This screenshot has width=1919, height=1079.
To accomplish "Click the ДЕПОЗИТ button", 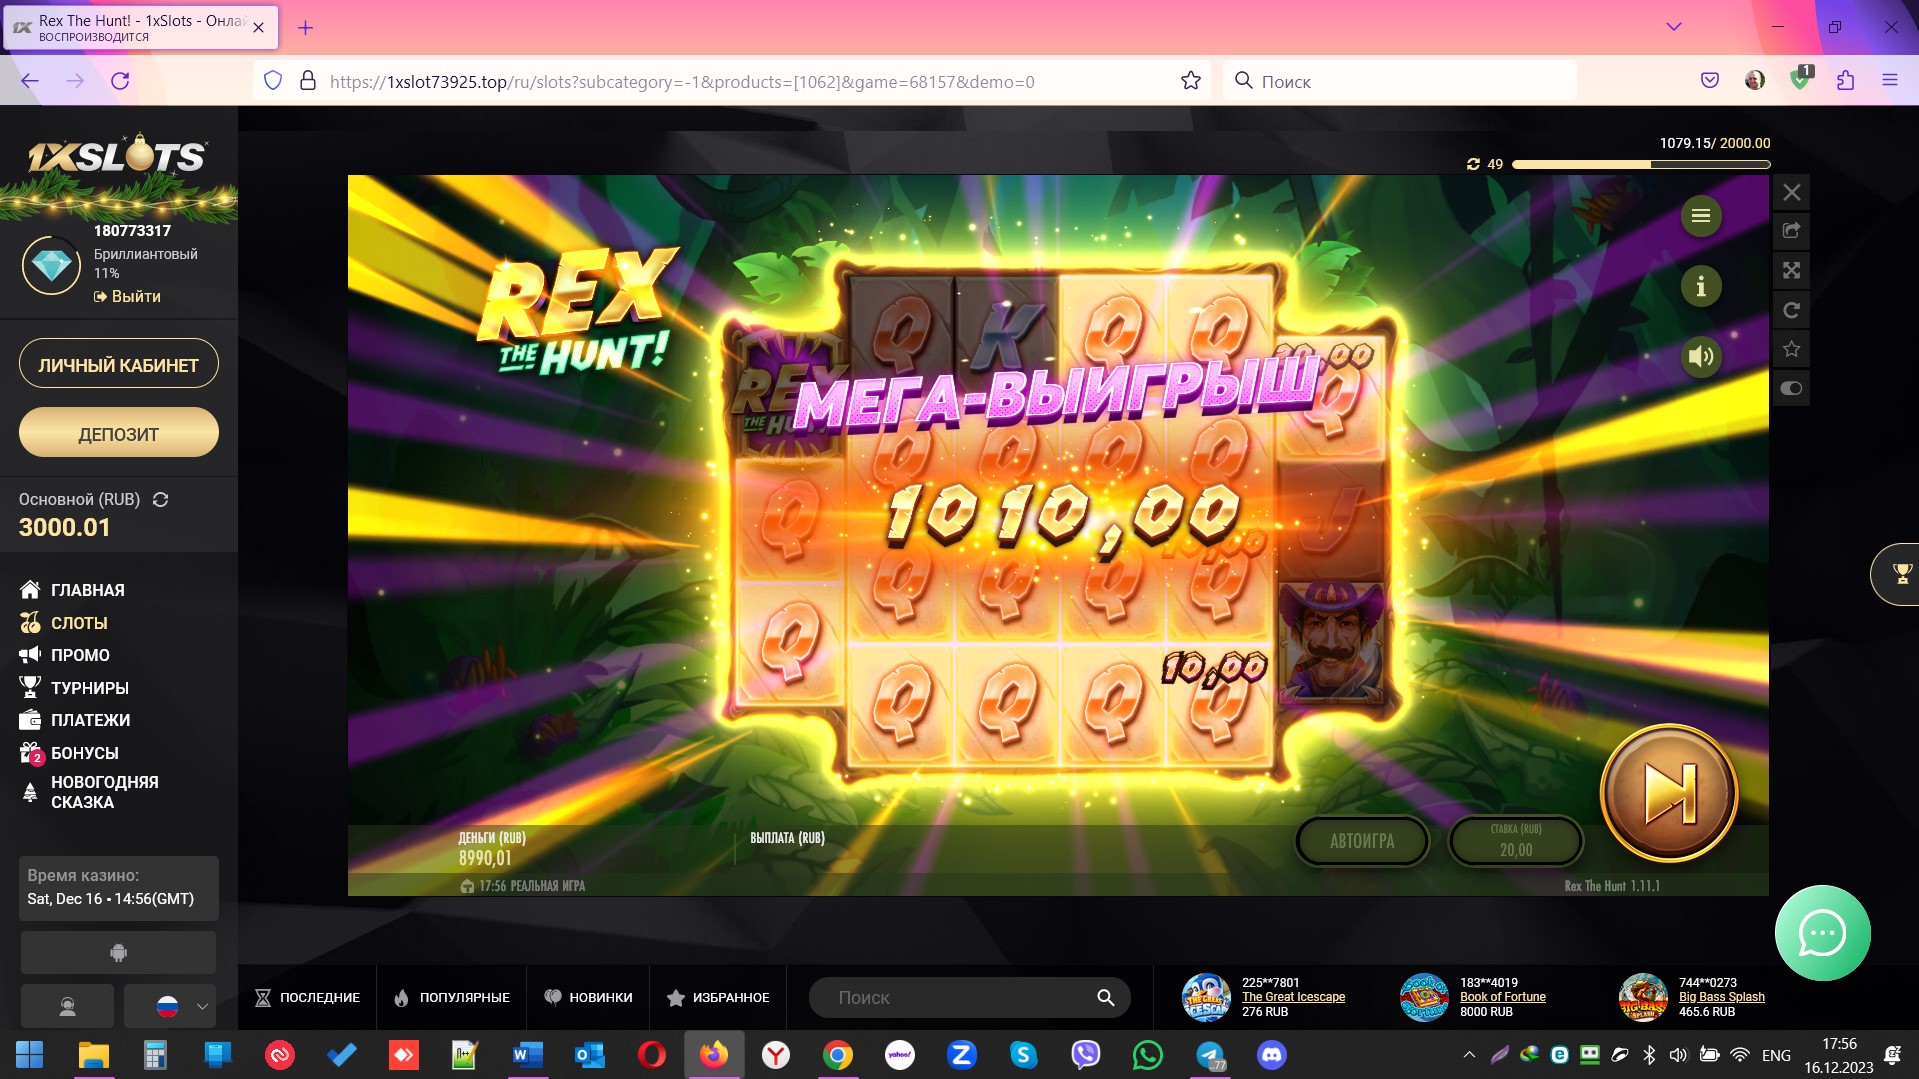I will coord(119,434).
